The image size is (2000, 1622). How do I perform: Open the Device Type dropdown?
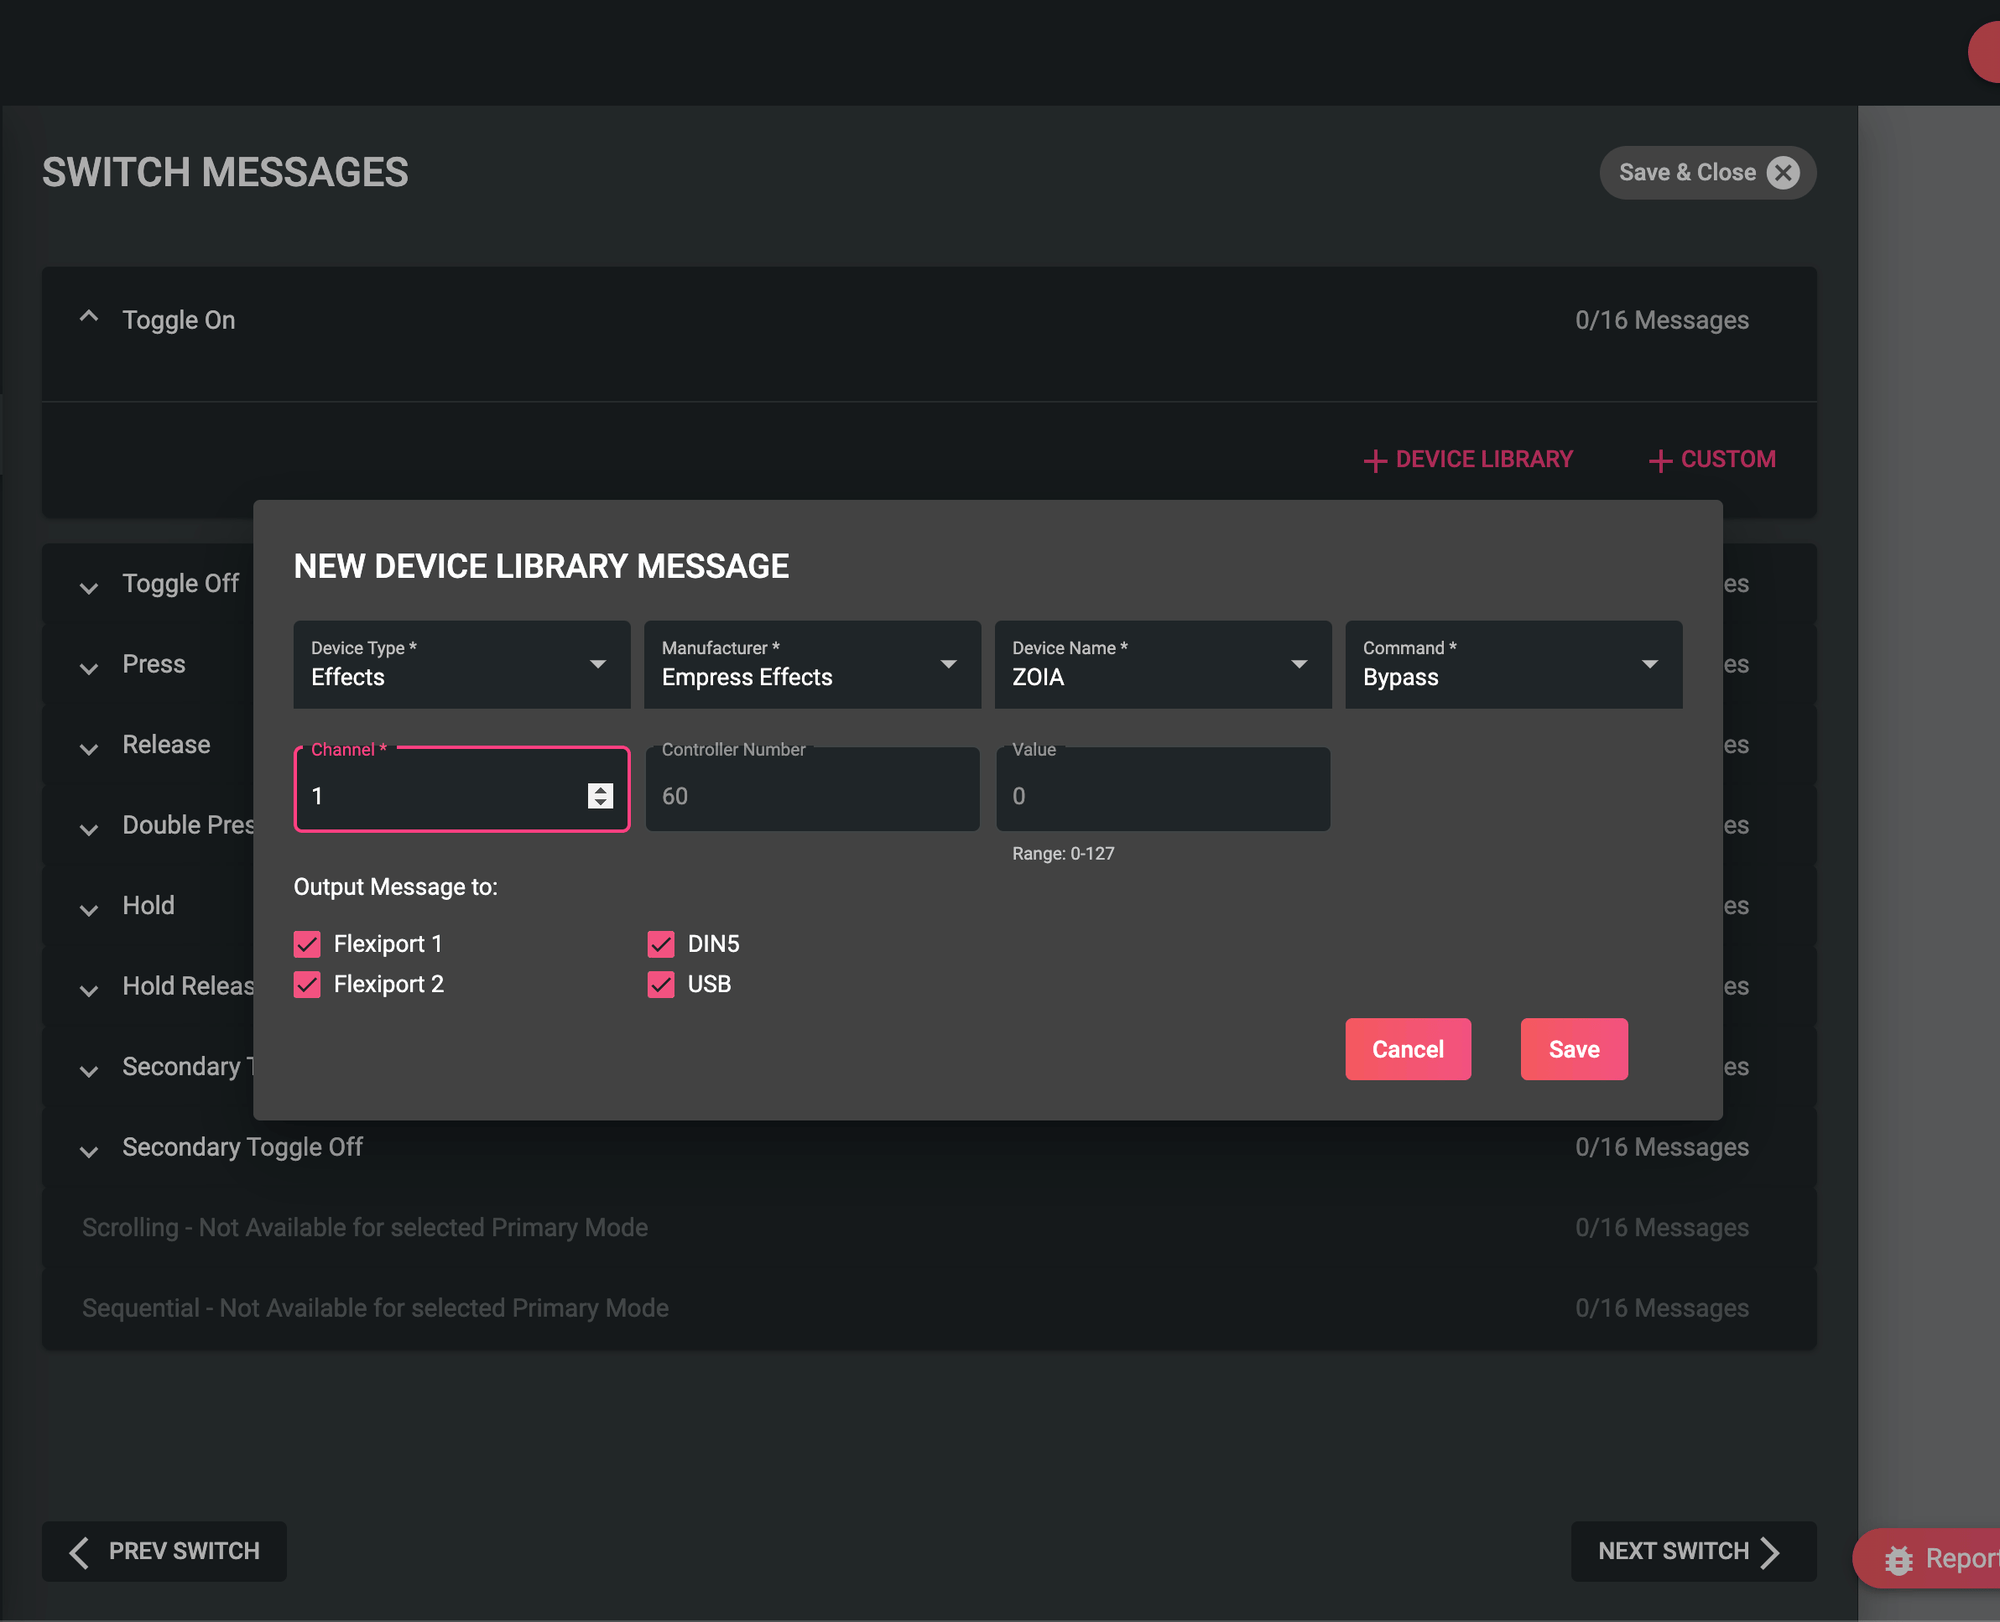pyautogui.click(x=461, y=665)
